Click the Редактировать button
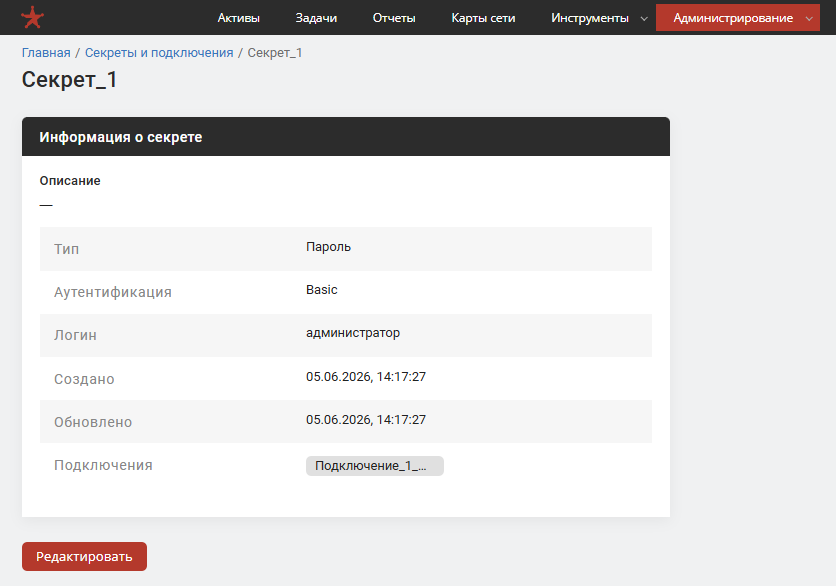Screen dimensions: 836x586 click(84, 557)
